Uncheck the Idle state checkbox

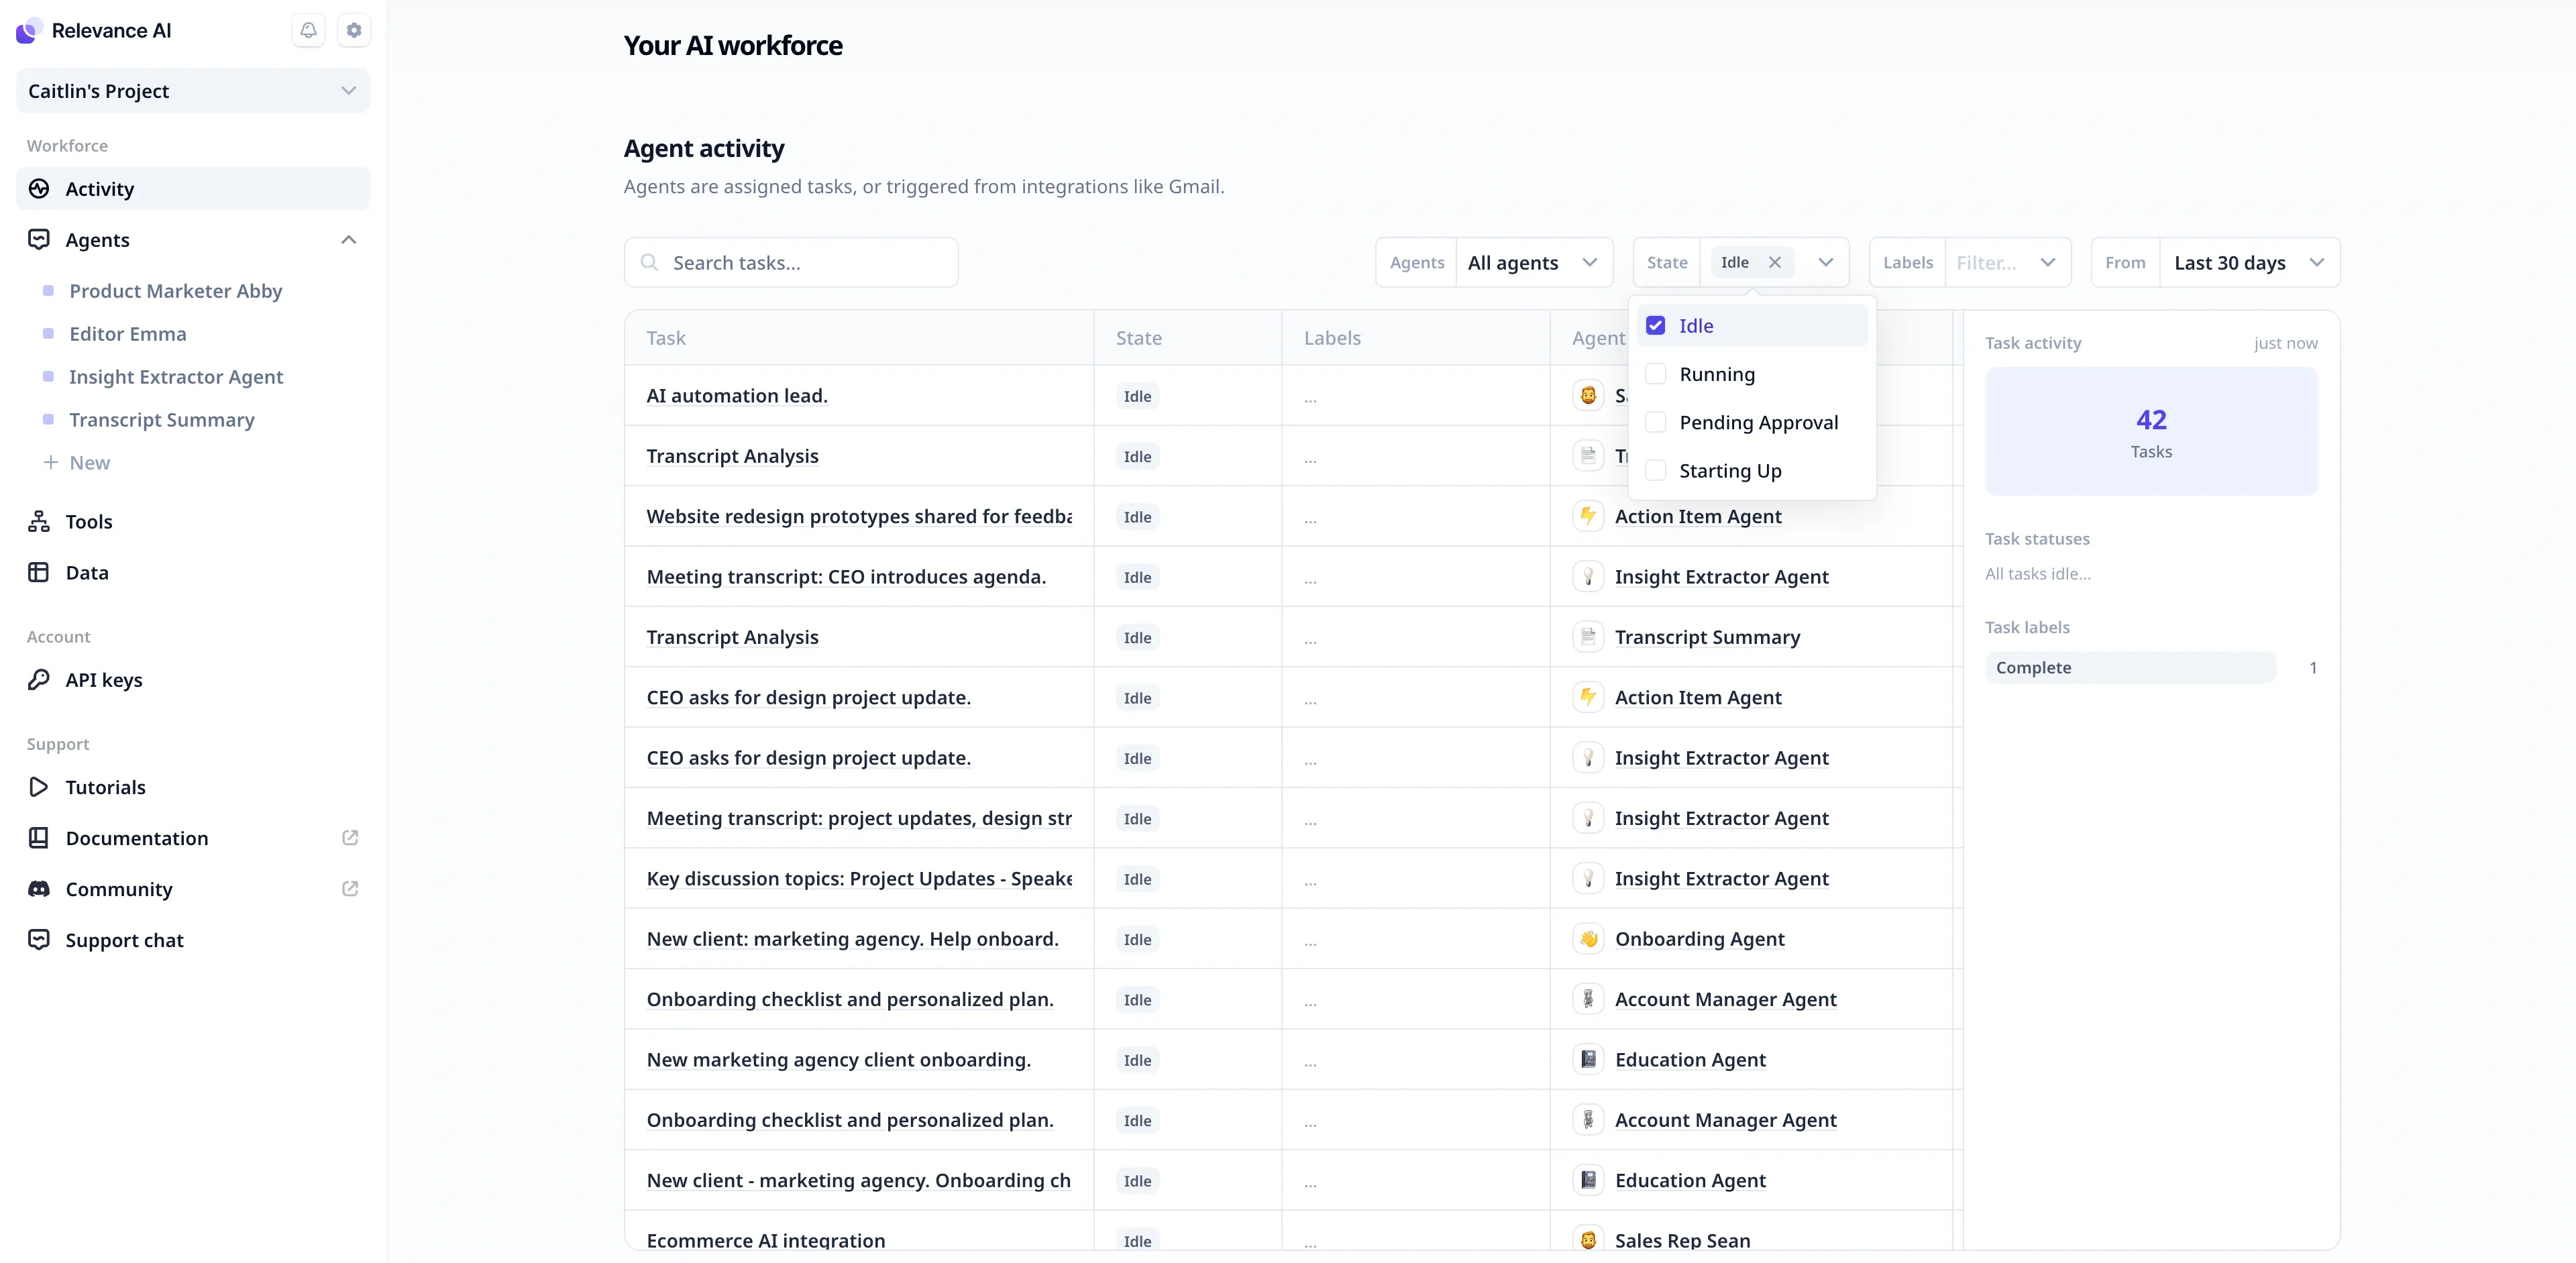pyautogui.click(x=1657, y=325)
